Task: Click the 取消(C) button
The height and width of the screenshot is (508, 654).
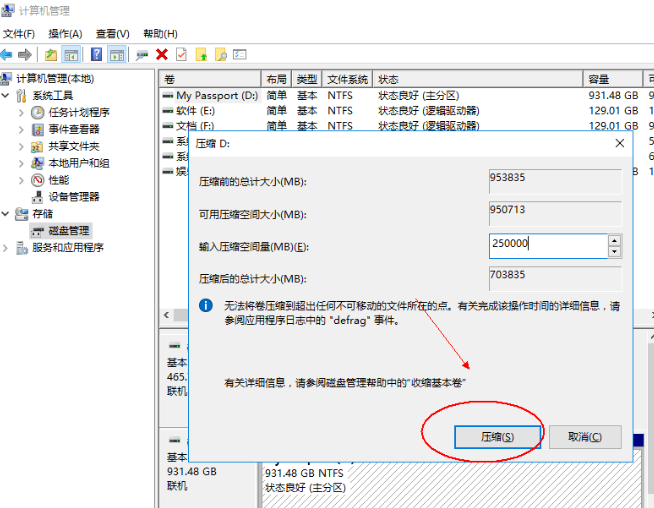Action: pyautogui.click(x=585, y=437)
